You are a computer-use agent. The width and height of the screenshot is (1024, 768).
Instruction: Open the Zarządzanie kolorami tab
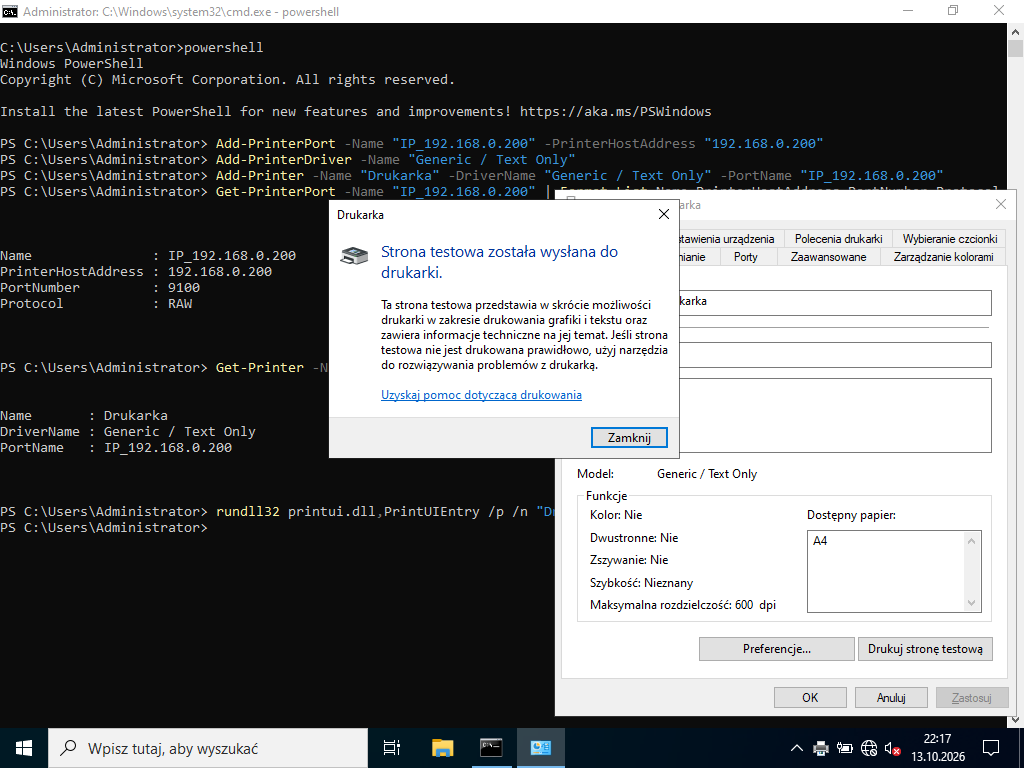(x=943, y=257)
